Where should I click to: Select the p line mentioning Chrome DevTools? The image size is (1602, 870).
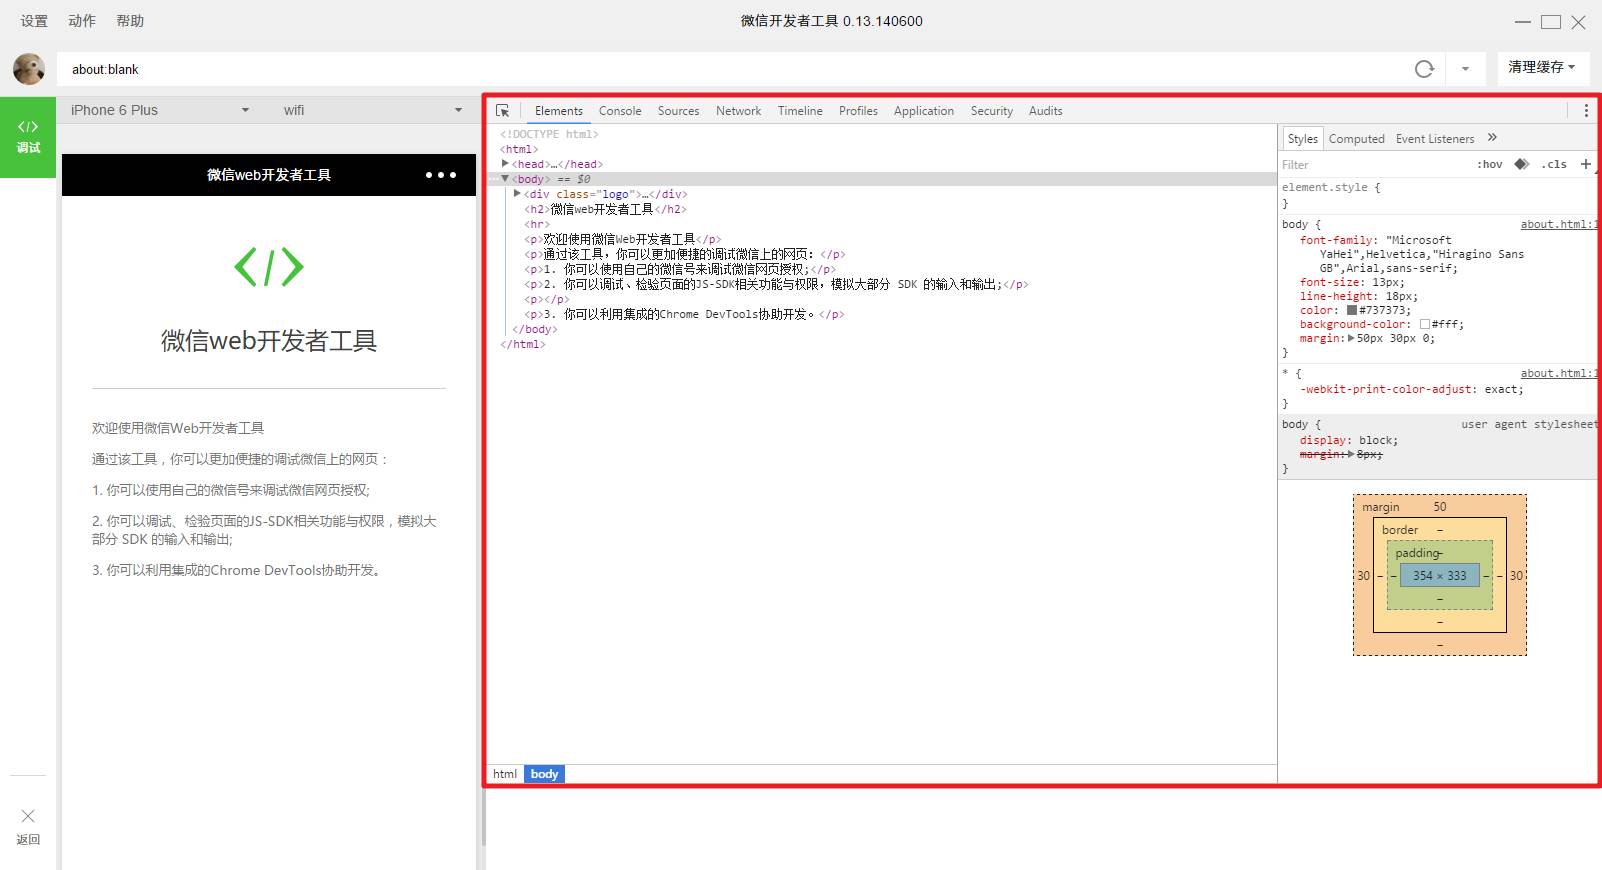pos(684,314)
